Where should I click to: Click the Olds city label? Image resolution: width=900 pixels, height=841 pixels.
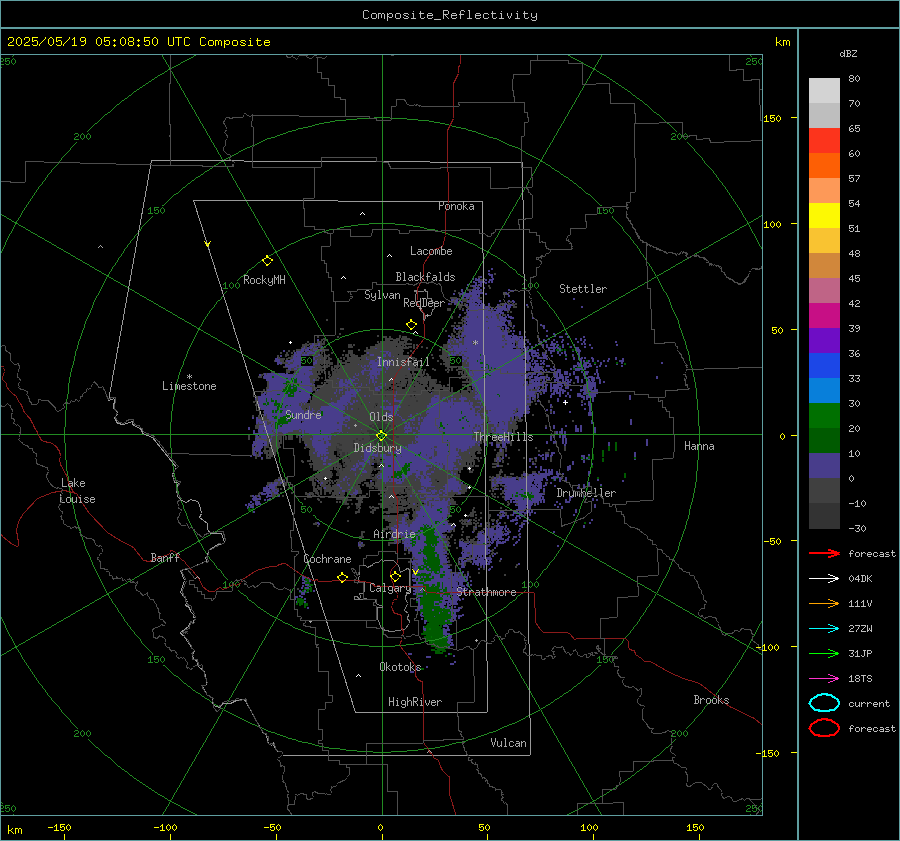381,416
